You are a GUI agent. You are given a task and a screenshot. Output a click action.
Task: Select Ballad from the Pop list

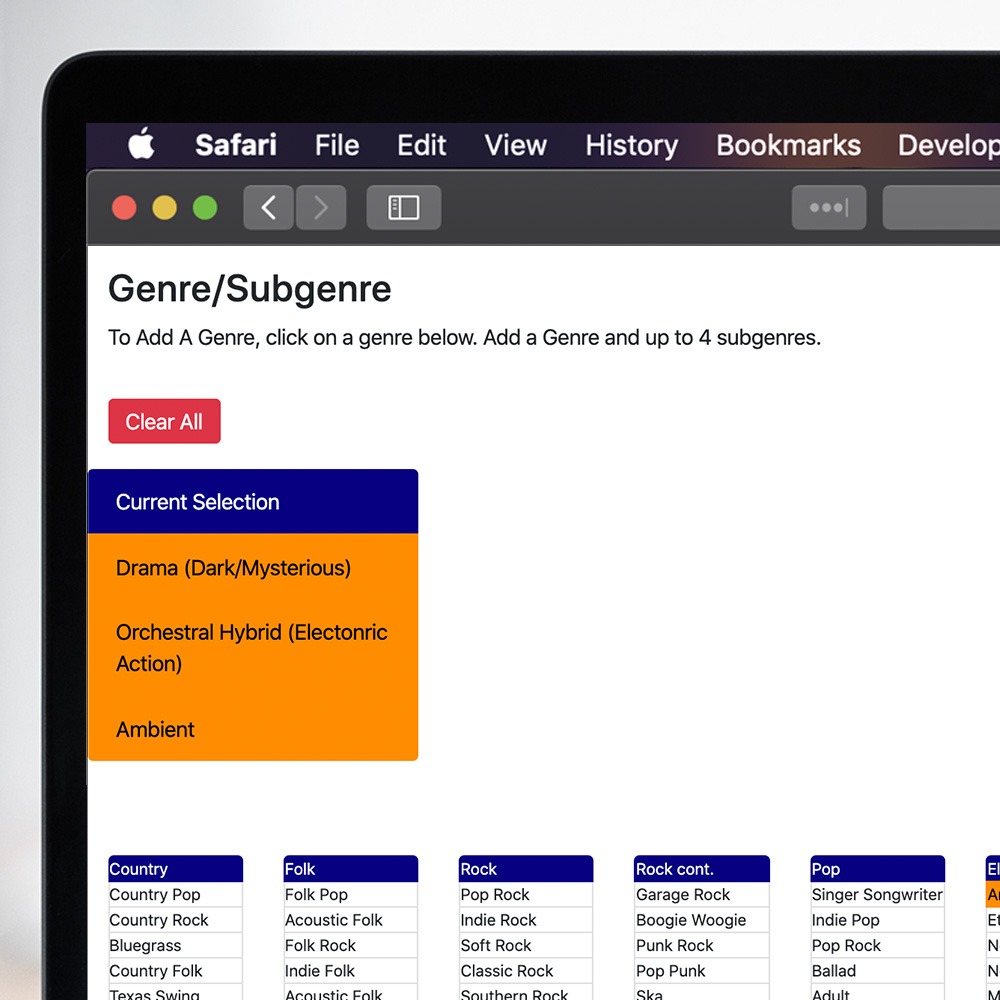coord(878,971)
